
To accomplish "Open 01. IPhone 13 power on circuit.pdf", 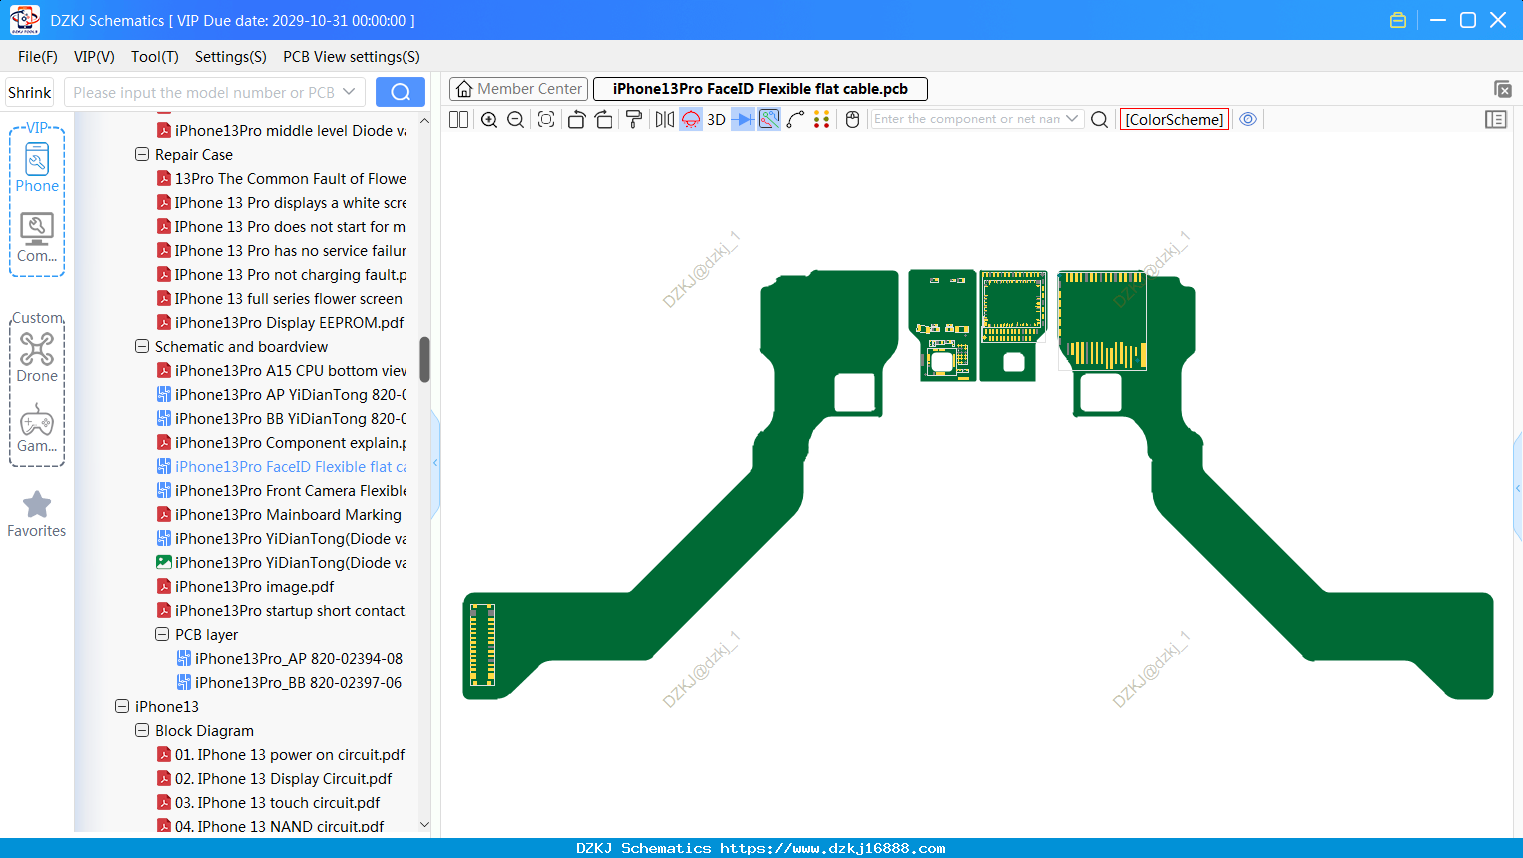I will pos(281,755).
